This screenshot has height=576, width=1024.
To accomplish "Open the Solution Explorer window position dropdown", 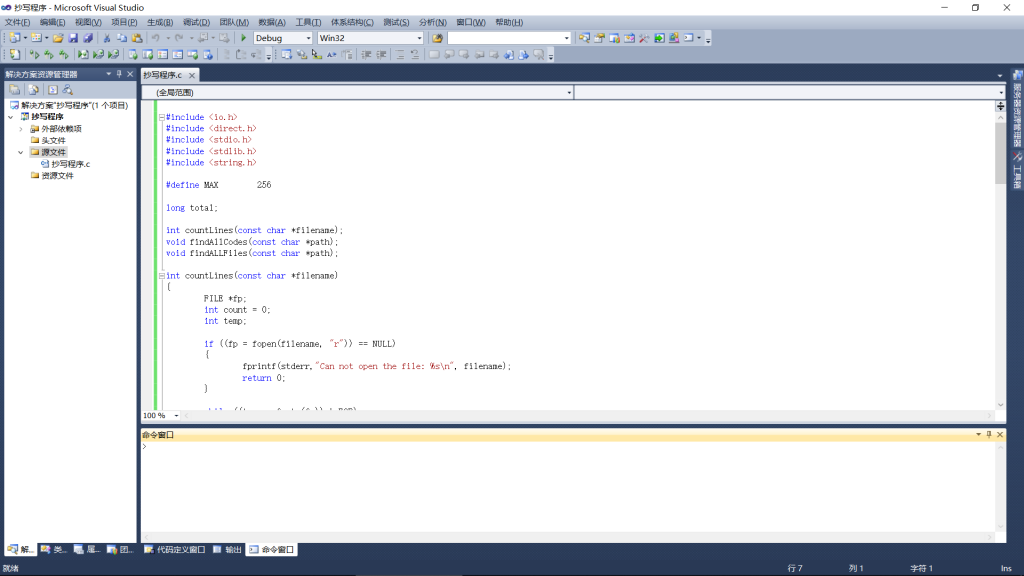I will click(108, 74).
